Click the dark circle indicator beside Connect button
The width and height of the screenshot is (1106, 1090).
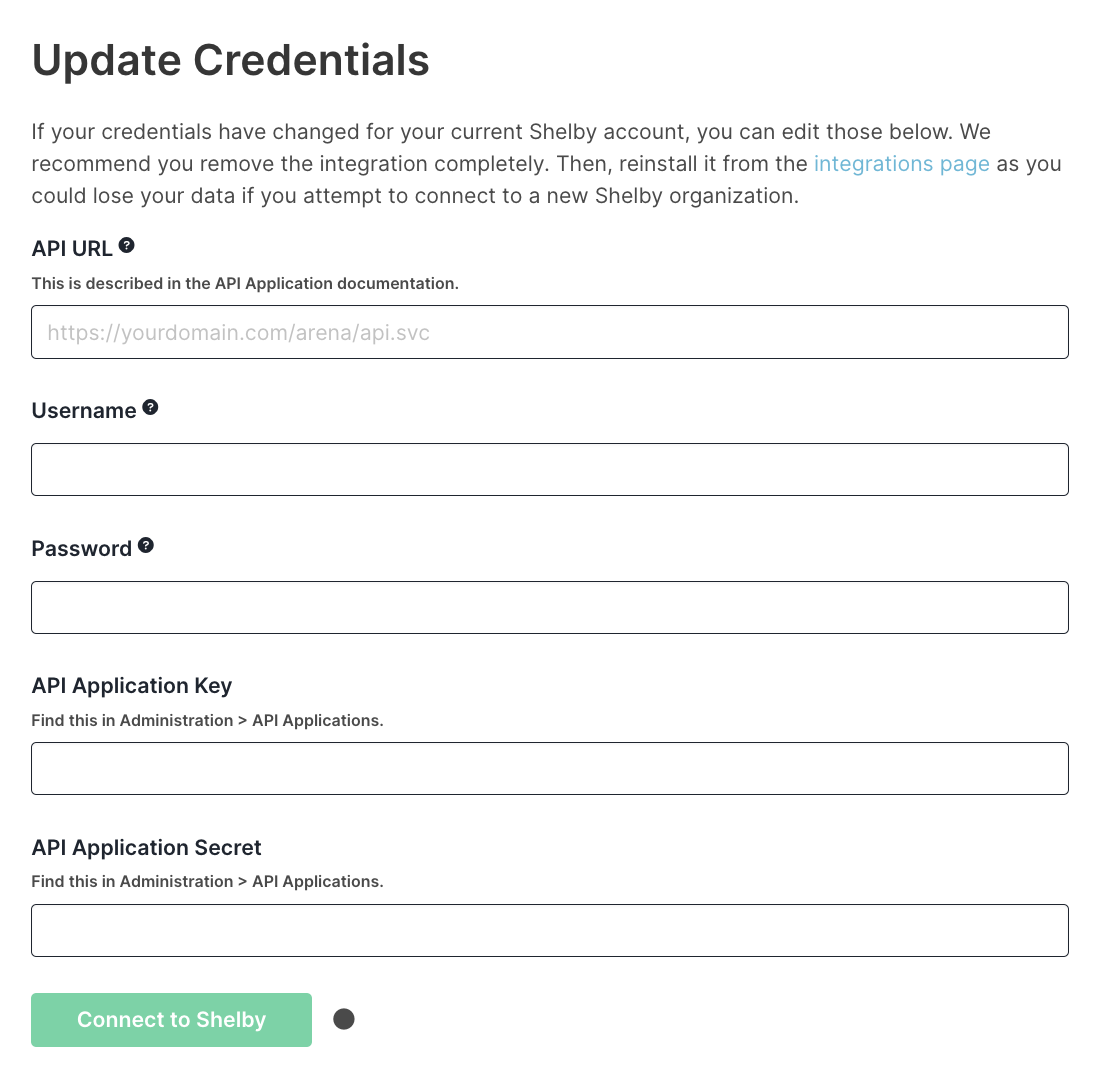(x=344, y=1019)
